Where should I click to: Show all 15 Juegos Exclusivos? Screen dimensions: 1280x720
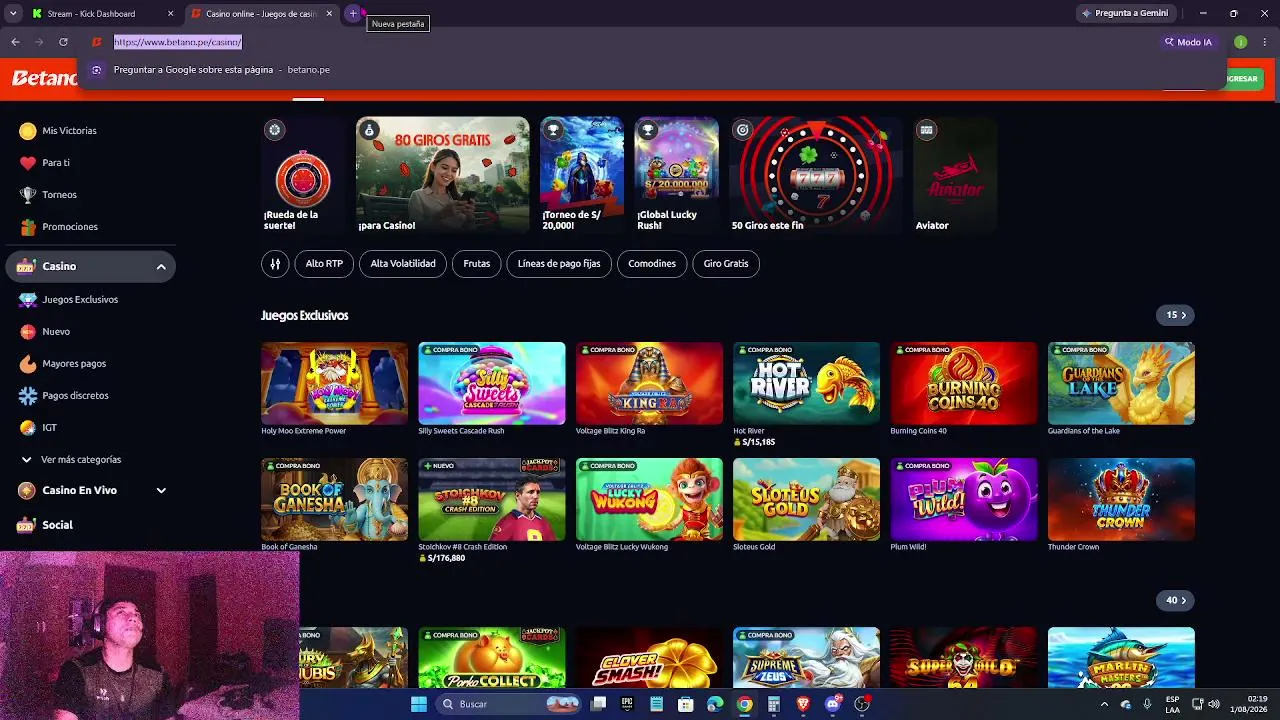click(x=1176, y=315)
